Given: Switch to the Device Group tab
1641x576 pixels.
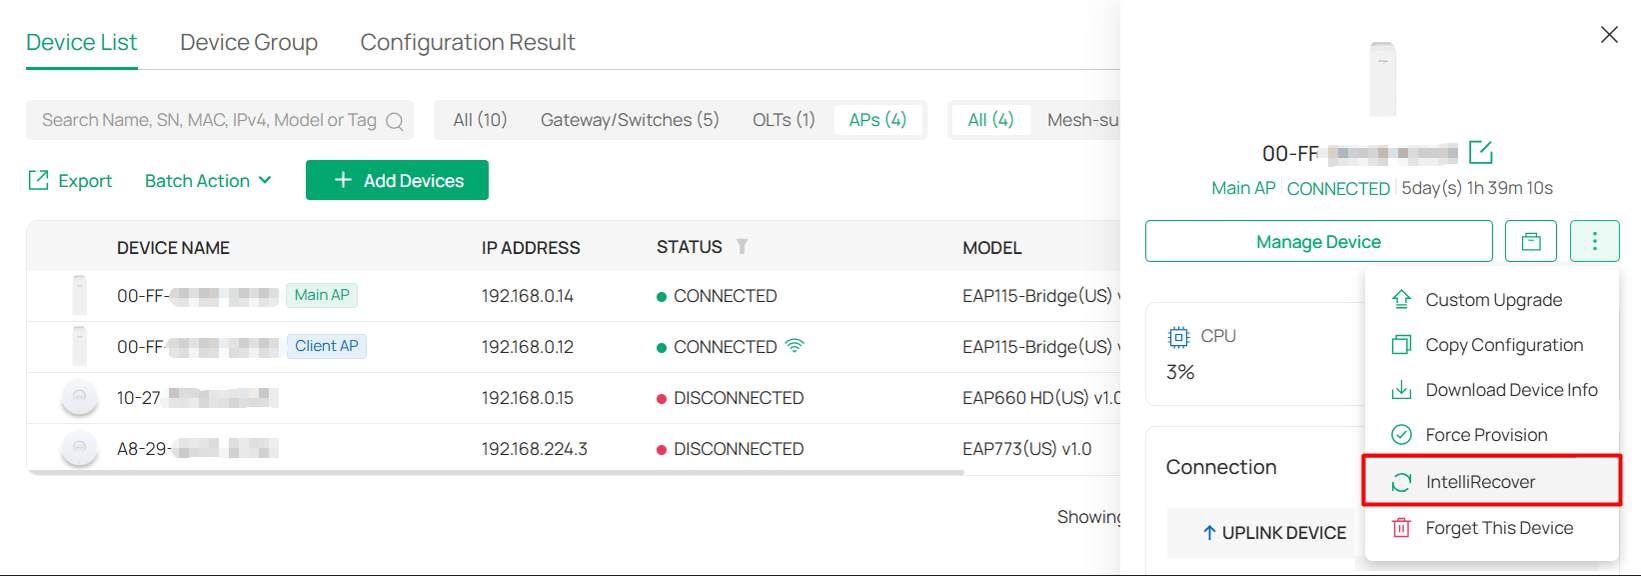Looking at the screenshot, I should click(249, 42).
